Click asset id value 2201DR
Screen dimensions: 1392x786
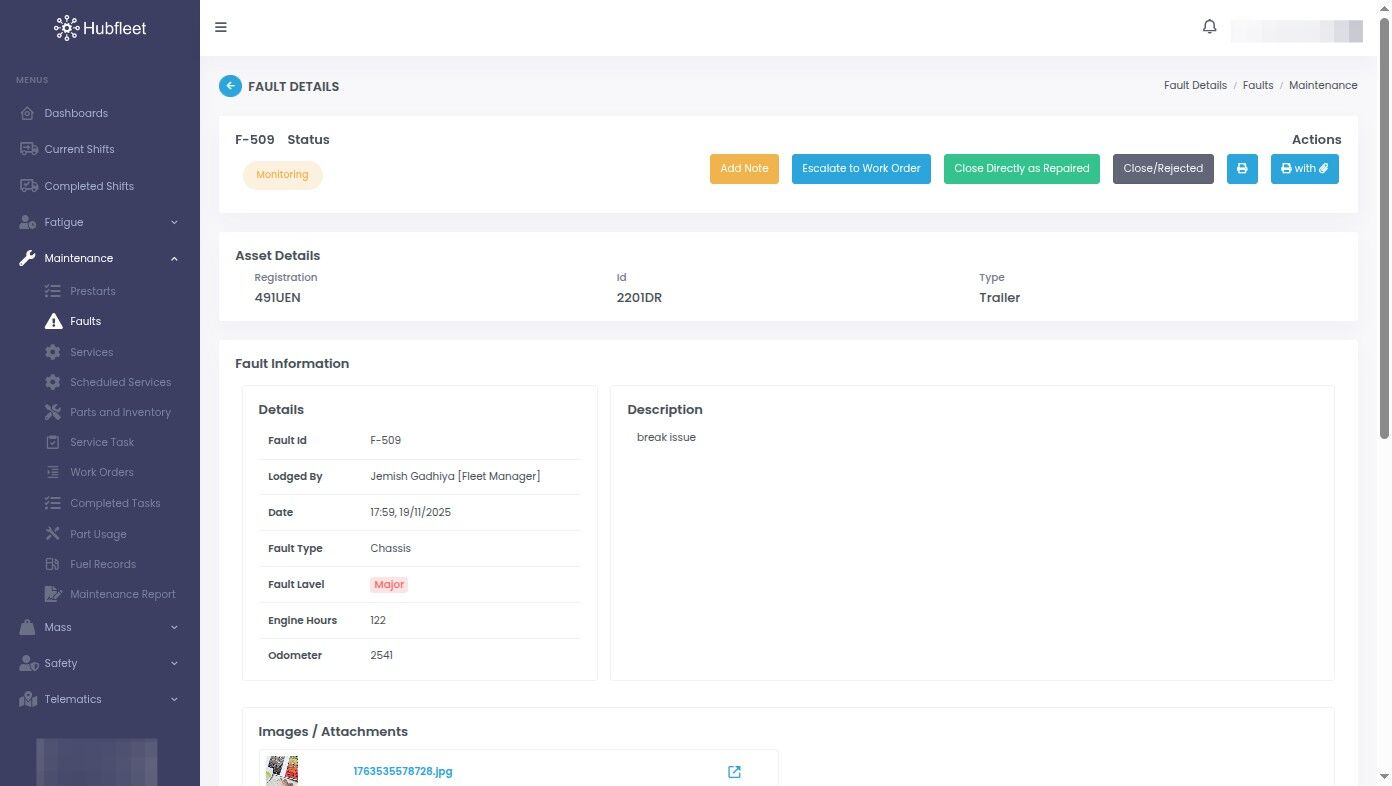click(x=639, y=297)
